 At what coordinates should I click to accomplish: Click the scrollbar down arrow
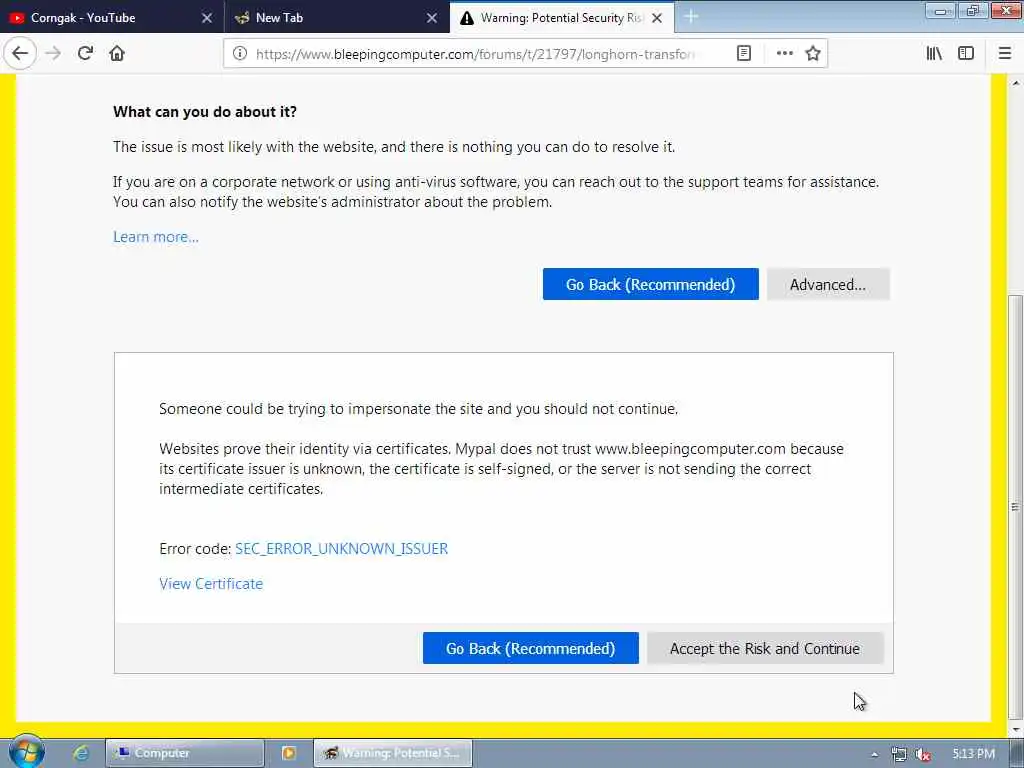coord(1016,731)
